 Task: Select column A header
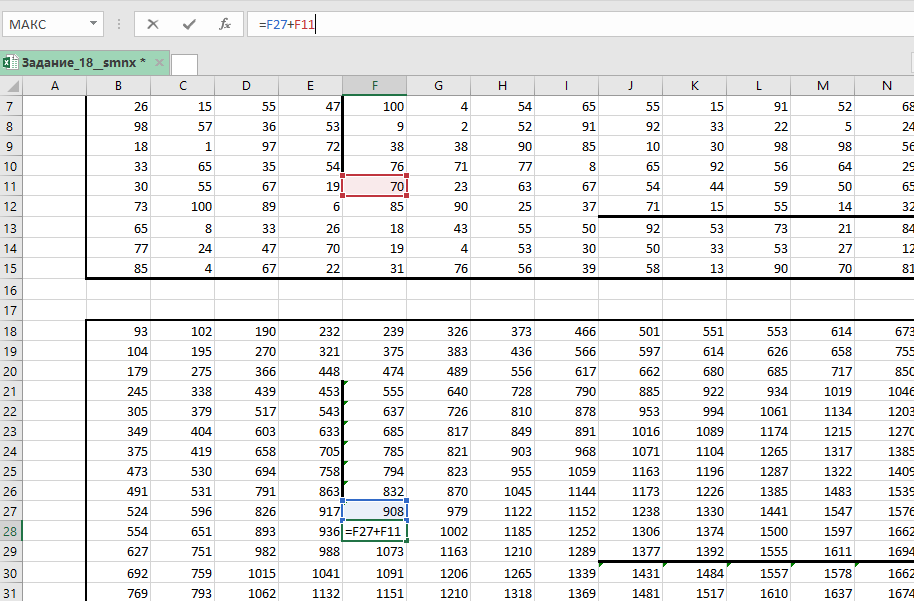(x=54, y=86)
